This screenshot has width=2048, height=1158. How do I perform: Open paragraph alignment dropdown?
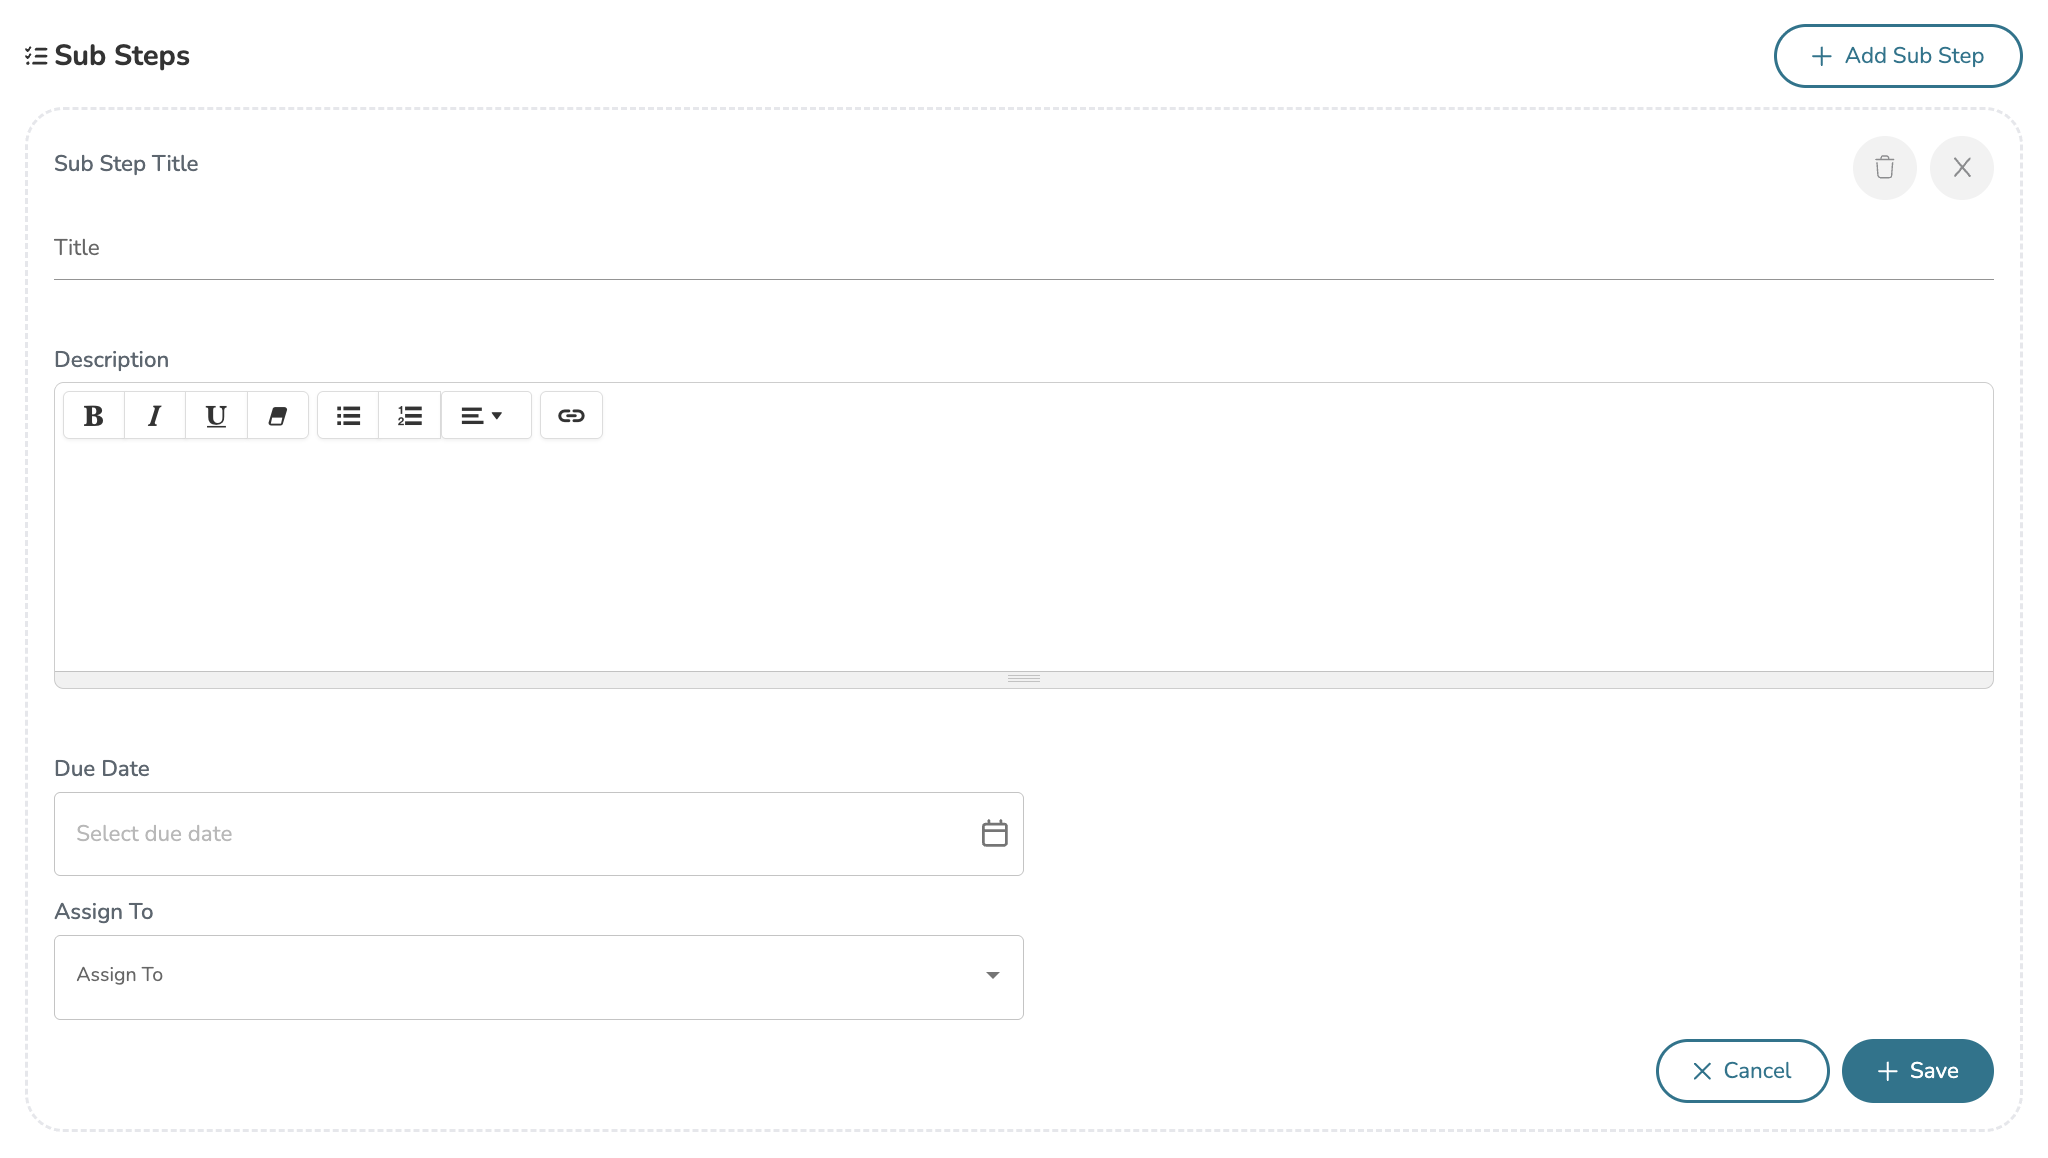coord(482,416)
